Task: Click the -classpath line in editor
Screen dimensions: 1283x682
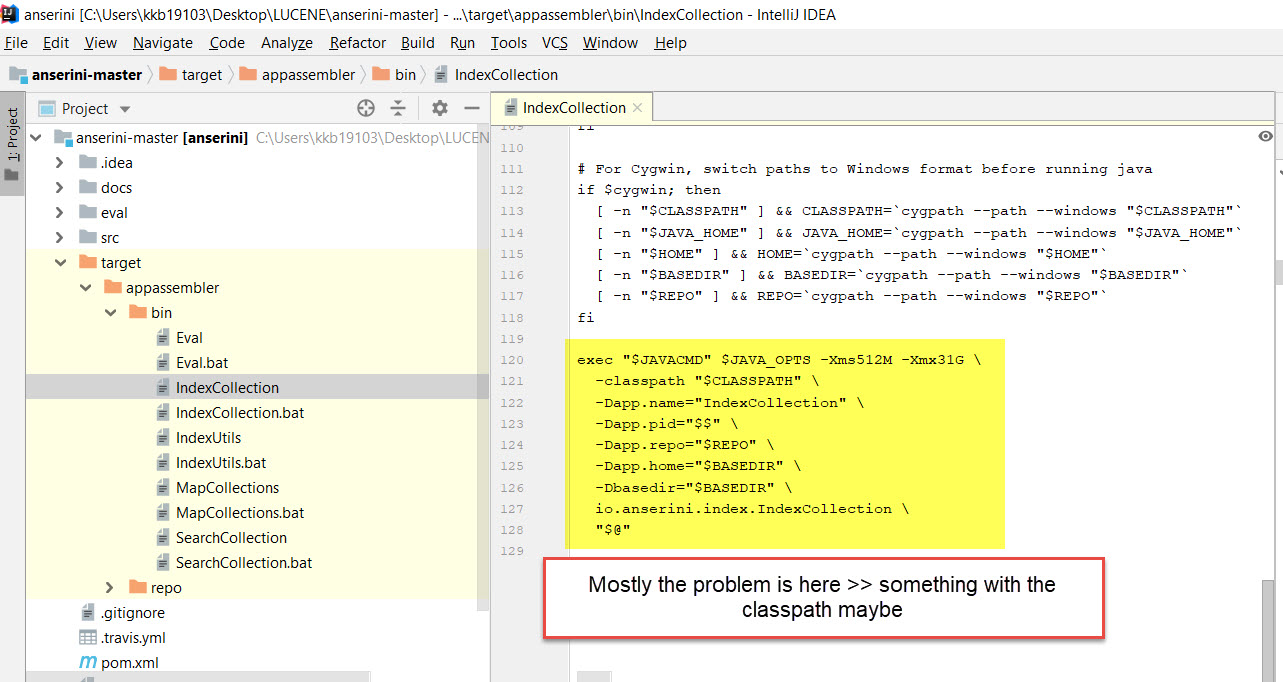Action: 706,381
